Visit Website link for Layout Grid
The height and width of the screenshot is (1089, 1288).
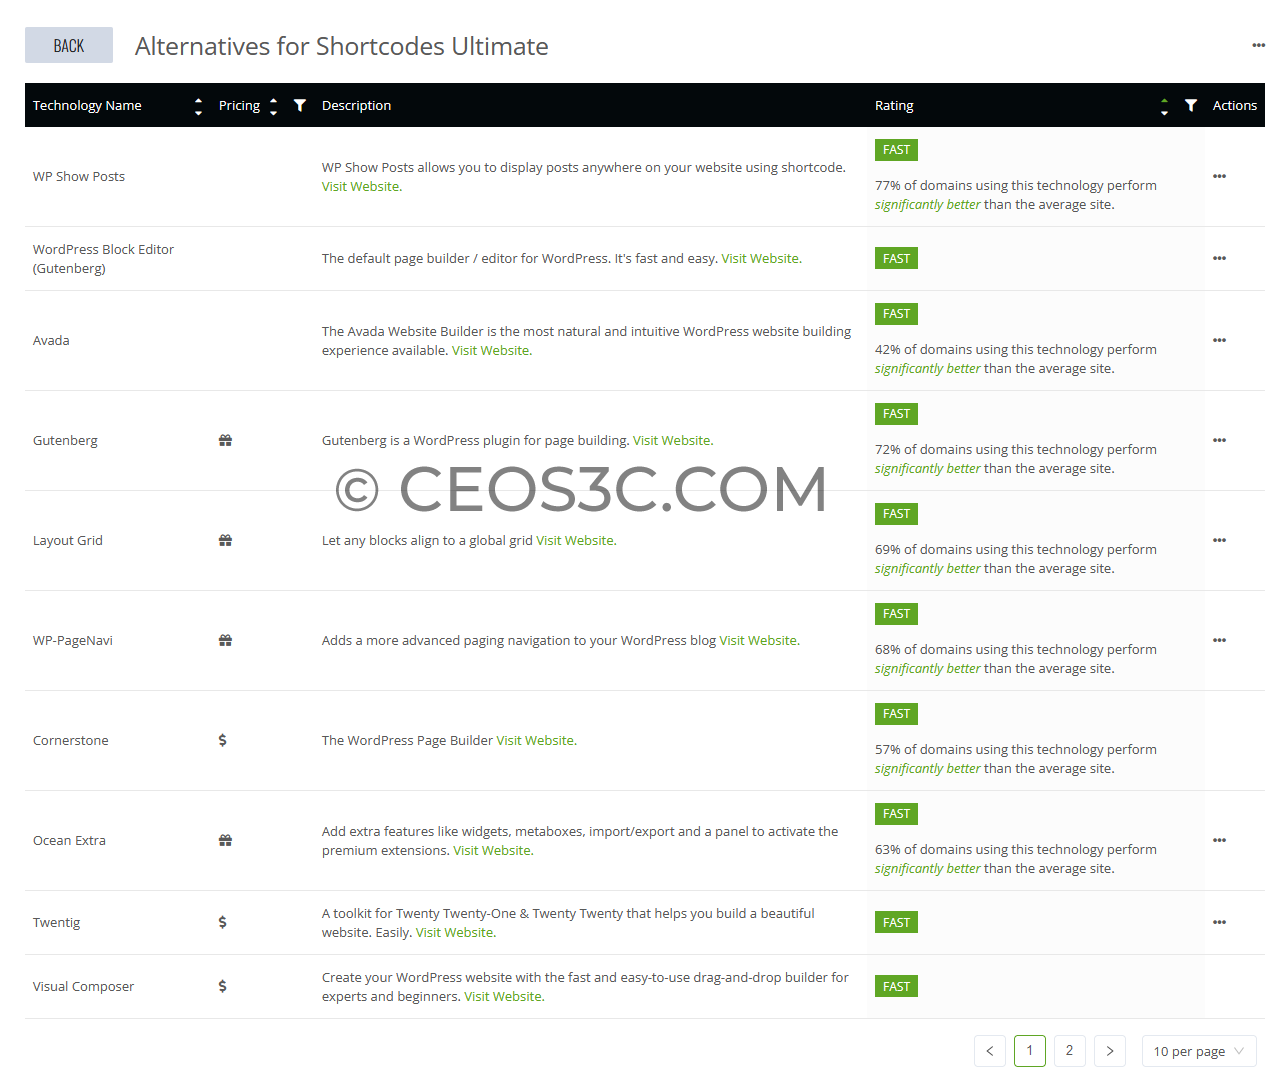[x=575, y=540]
